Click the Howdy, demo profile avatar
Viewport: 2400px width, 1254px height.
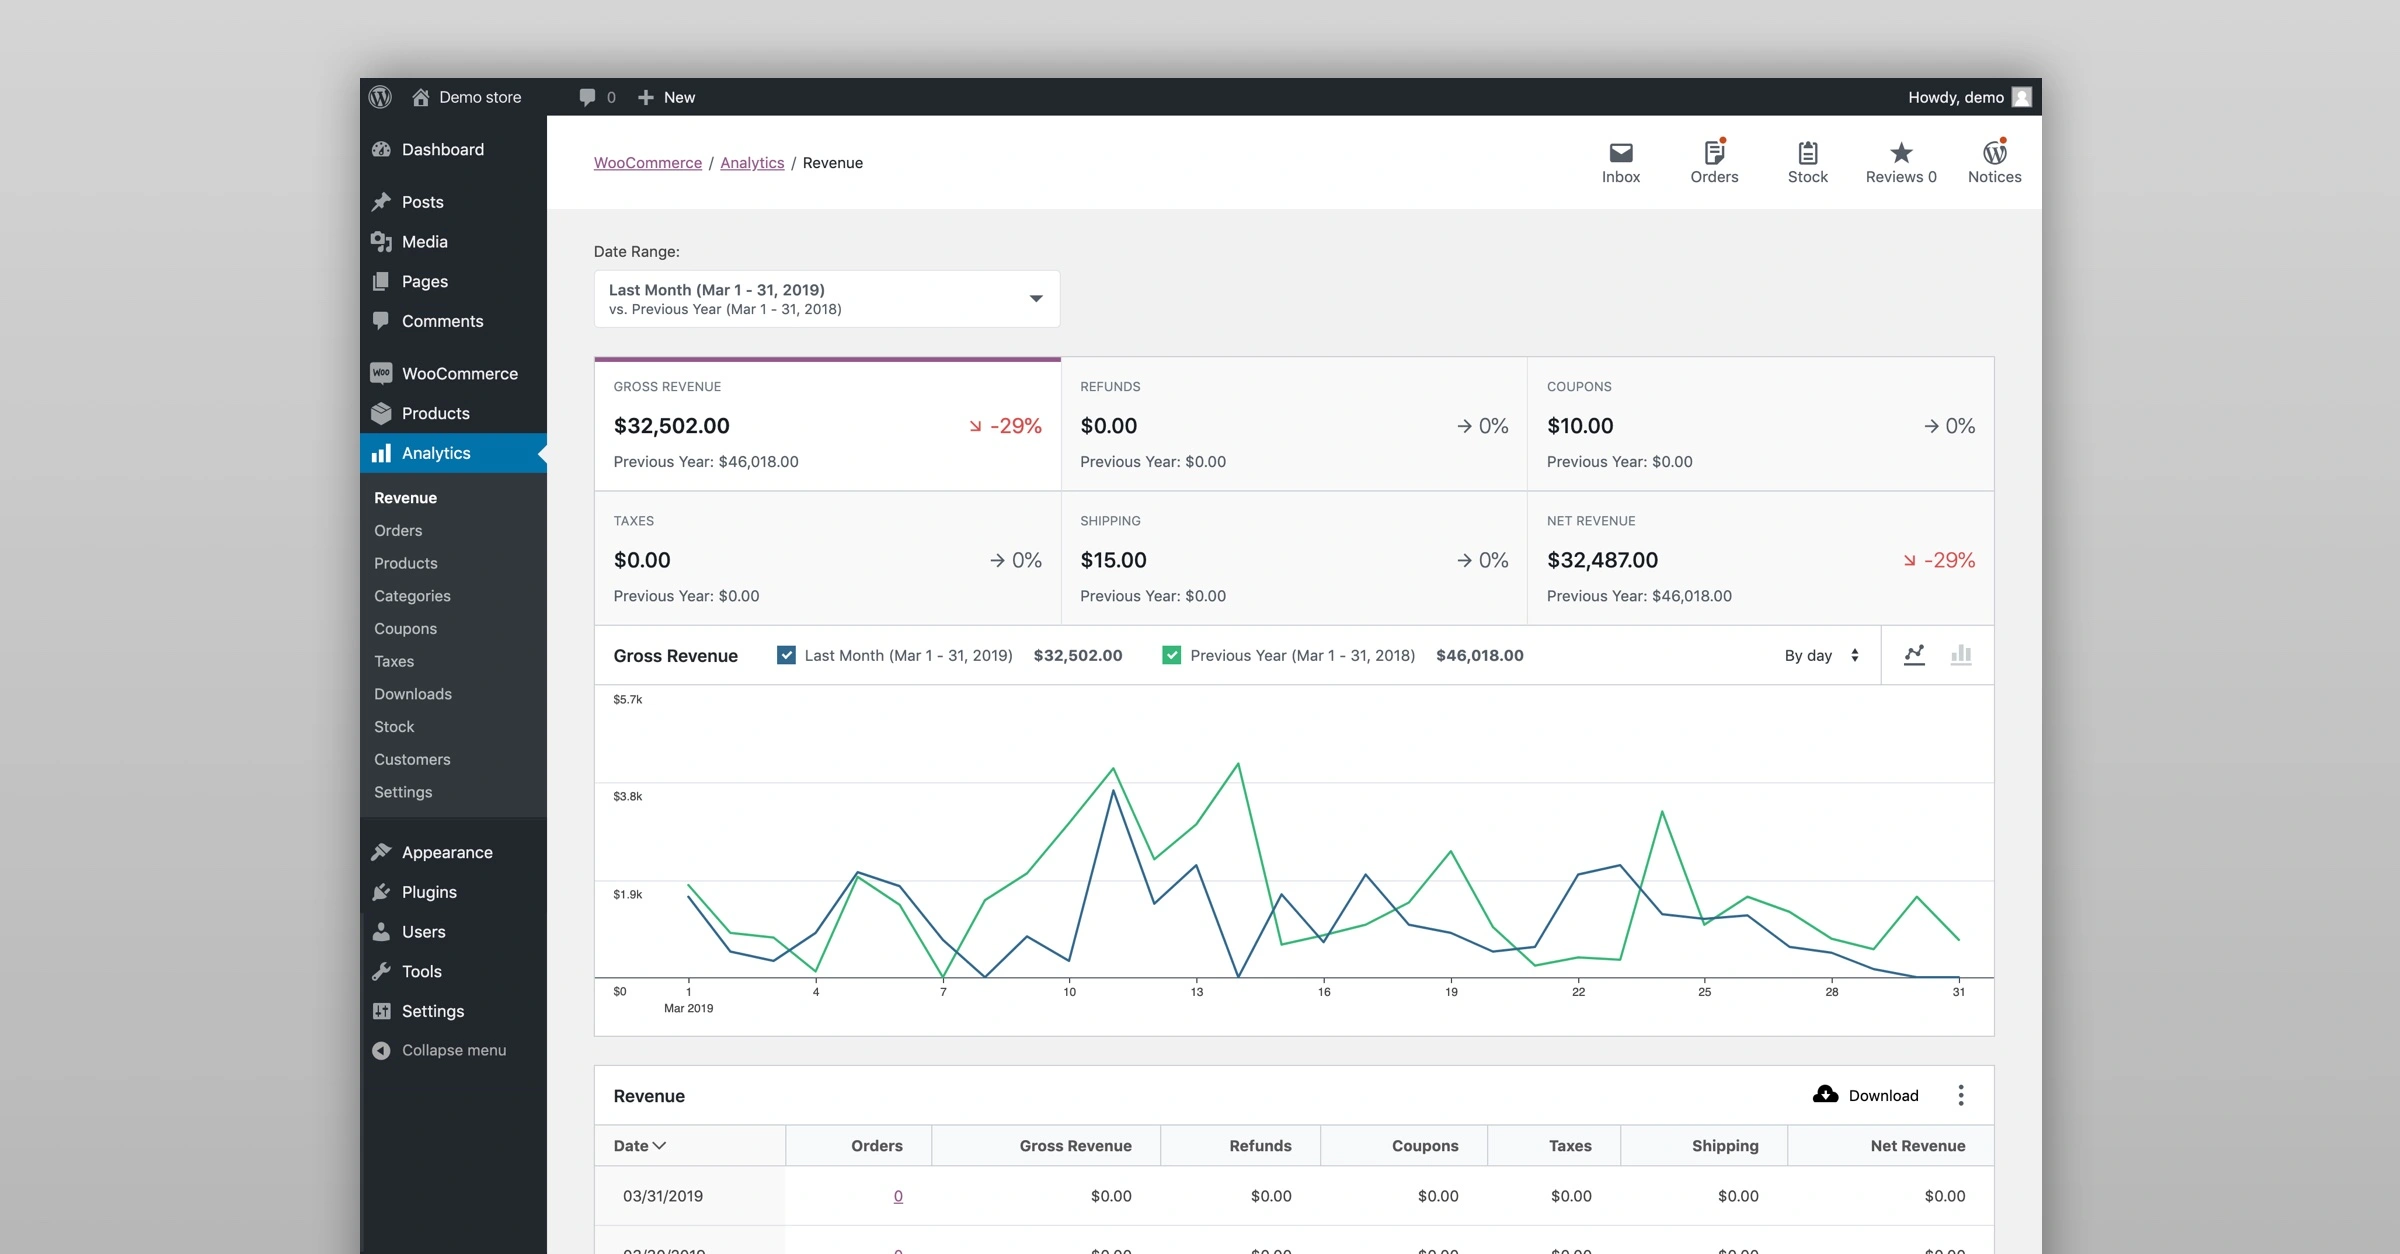pos(2022,97)
